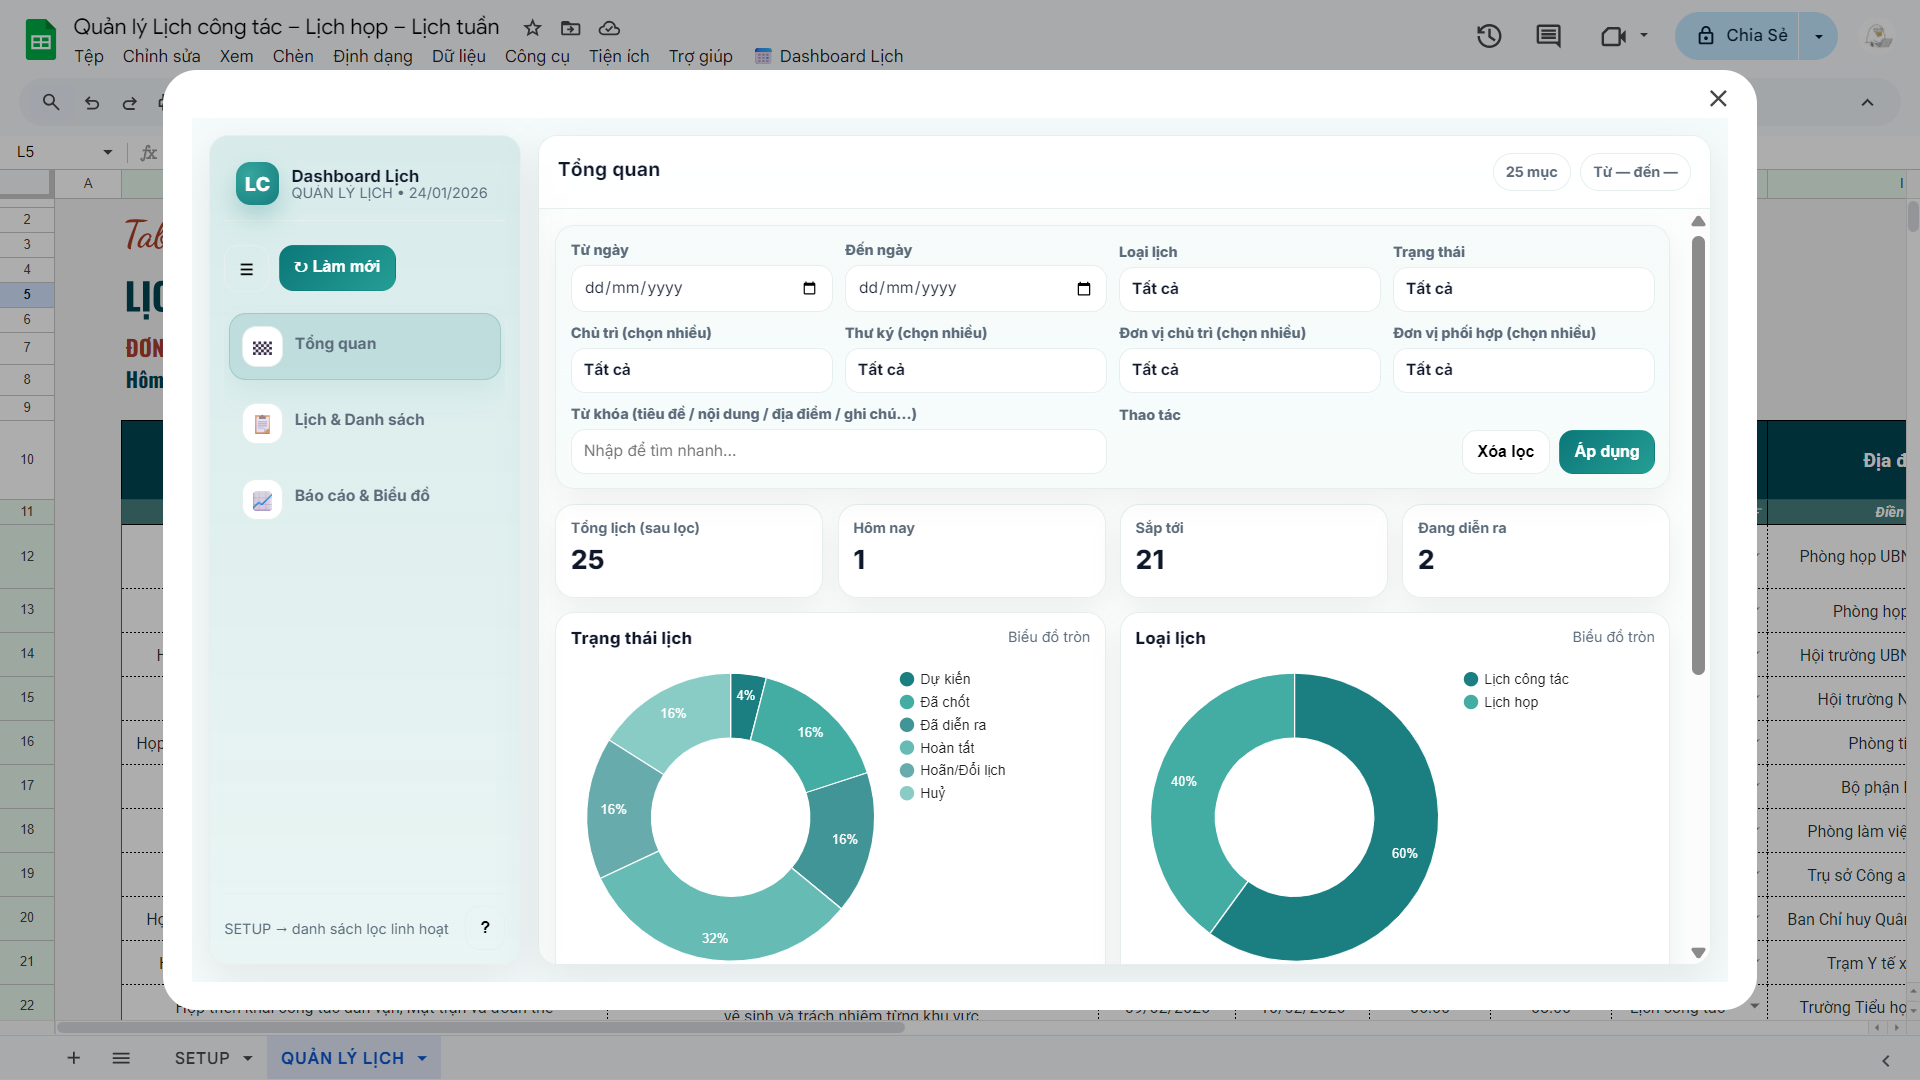Open the Loại lịch dropdown
The width and height of the screenshot is (1920, 1080).
click(x=1248, y=289)
